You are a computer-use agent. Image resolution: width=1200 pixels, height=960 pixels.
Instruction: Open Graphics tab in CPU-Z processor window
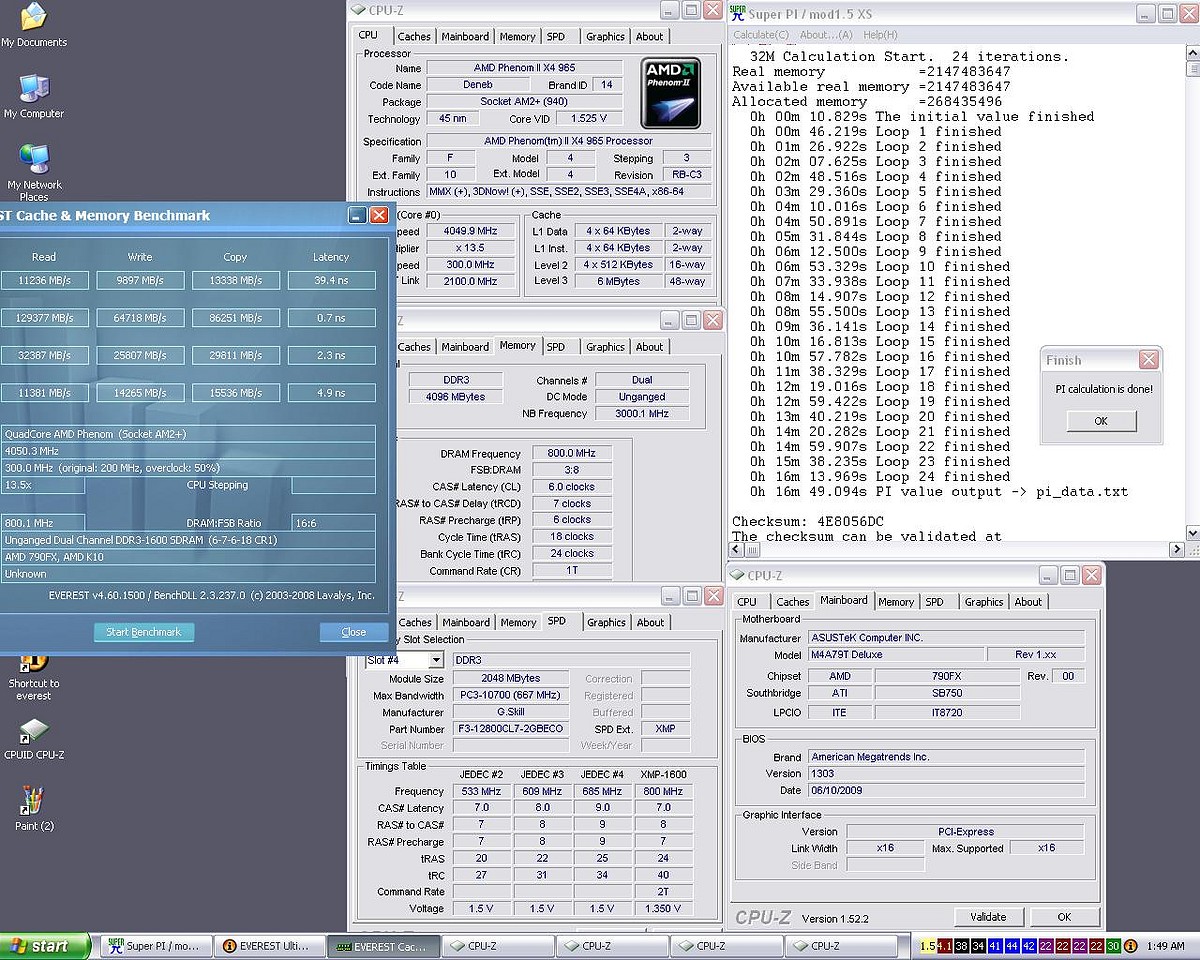[x=605, y=37]
